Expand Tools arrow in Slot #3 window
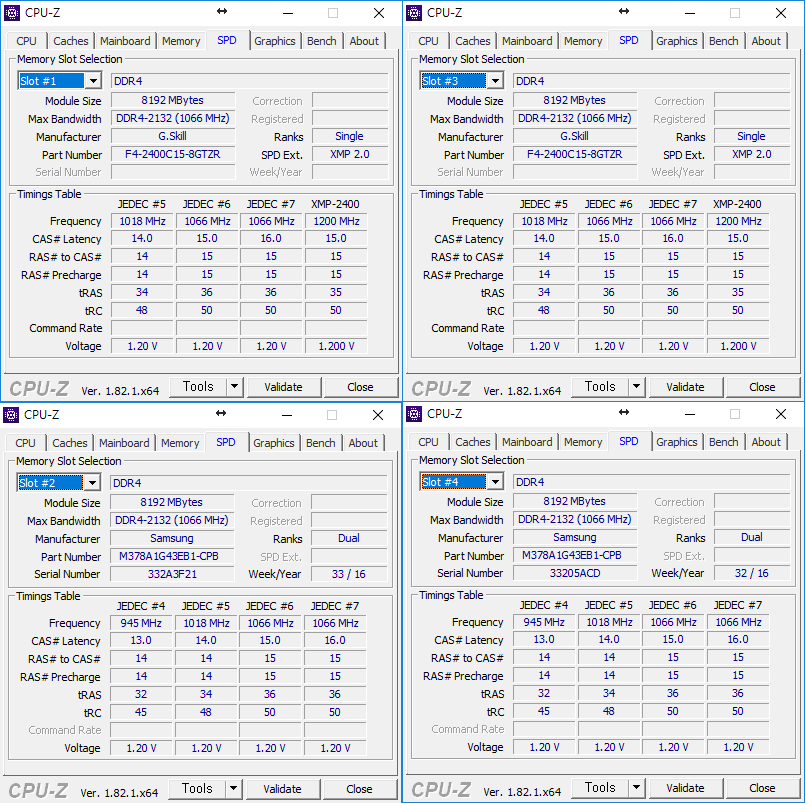 pos(636,387)
